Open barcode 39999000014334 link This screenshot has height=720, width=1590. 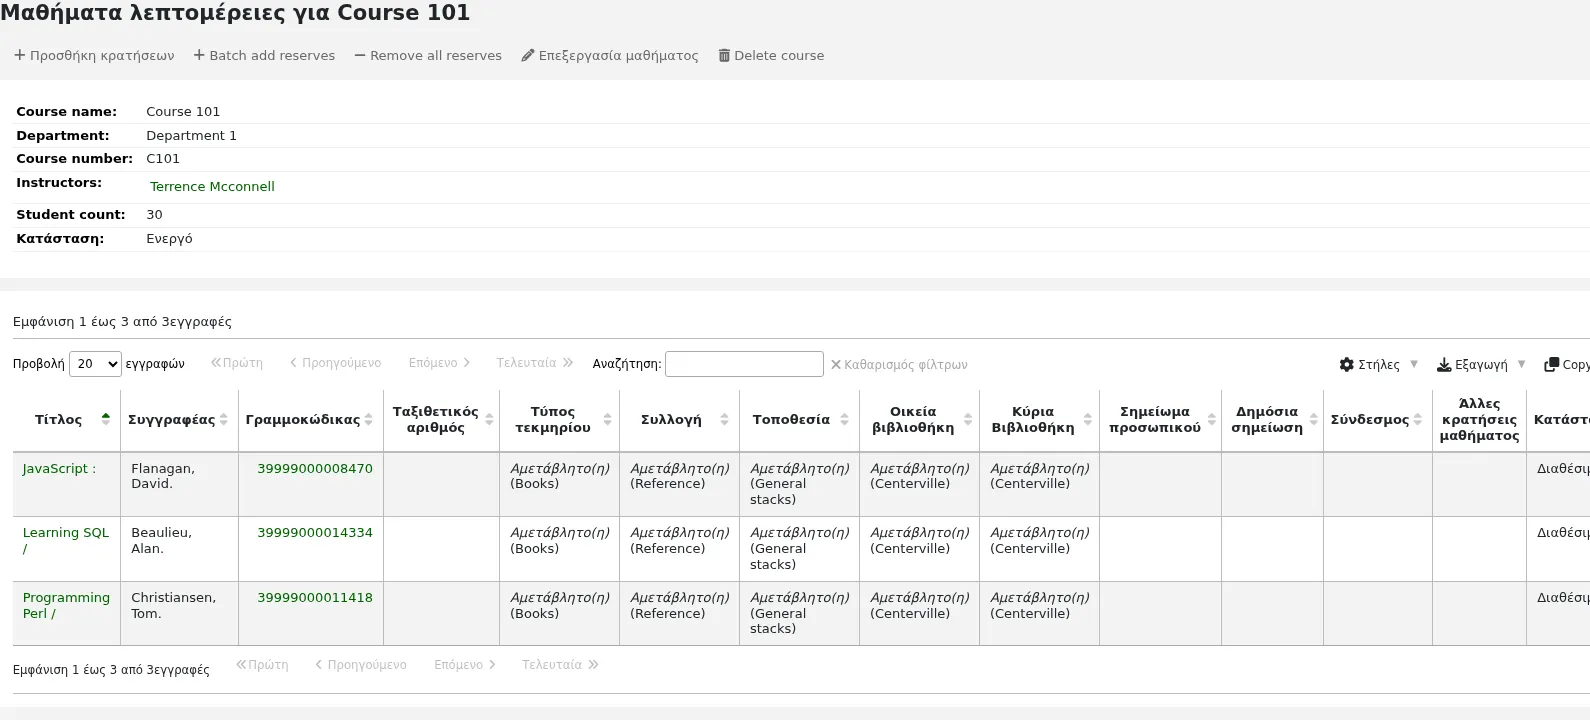pos(315,532)
